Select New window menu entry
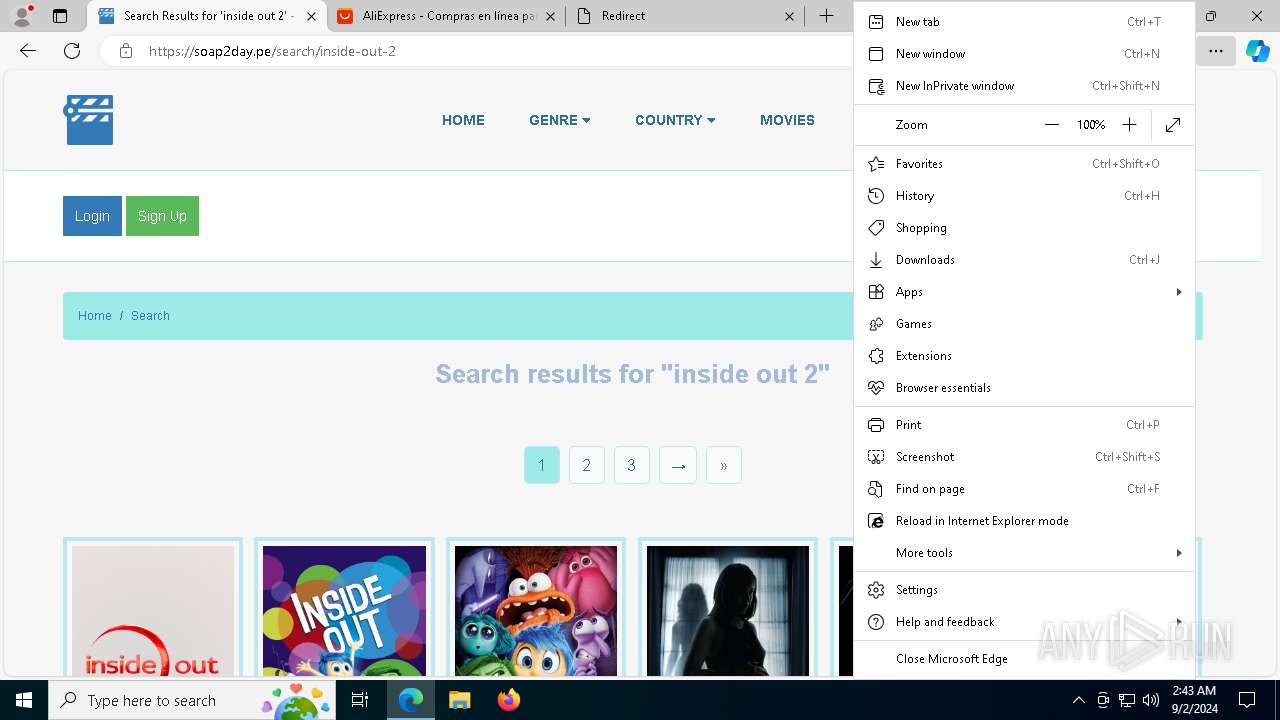The image size is (1280, 720). click(x=1024, y=54)
